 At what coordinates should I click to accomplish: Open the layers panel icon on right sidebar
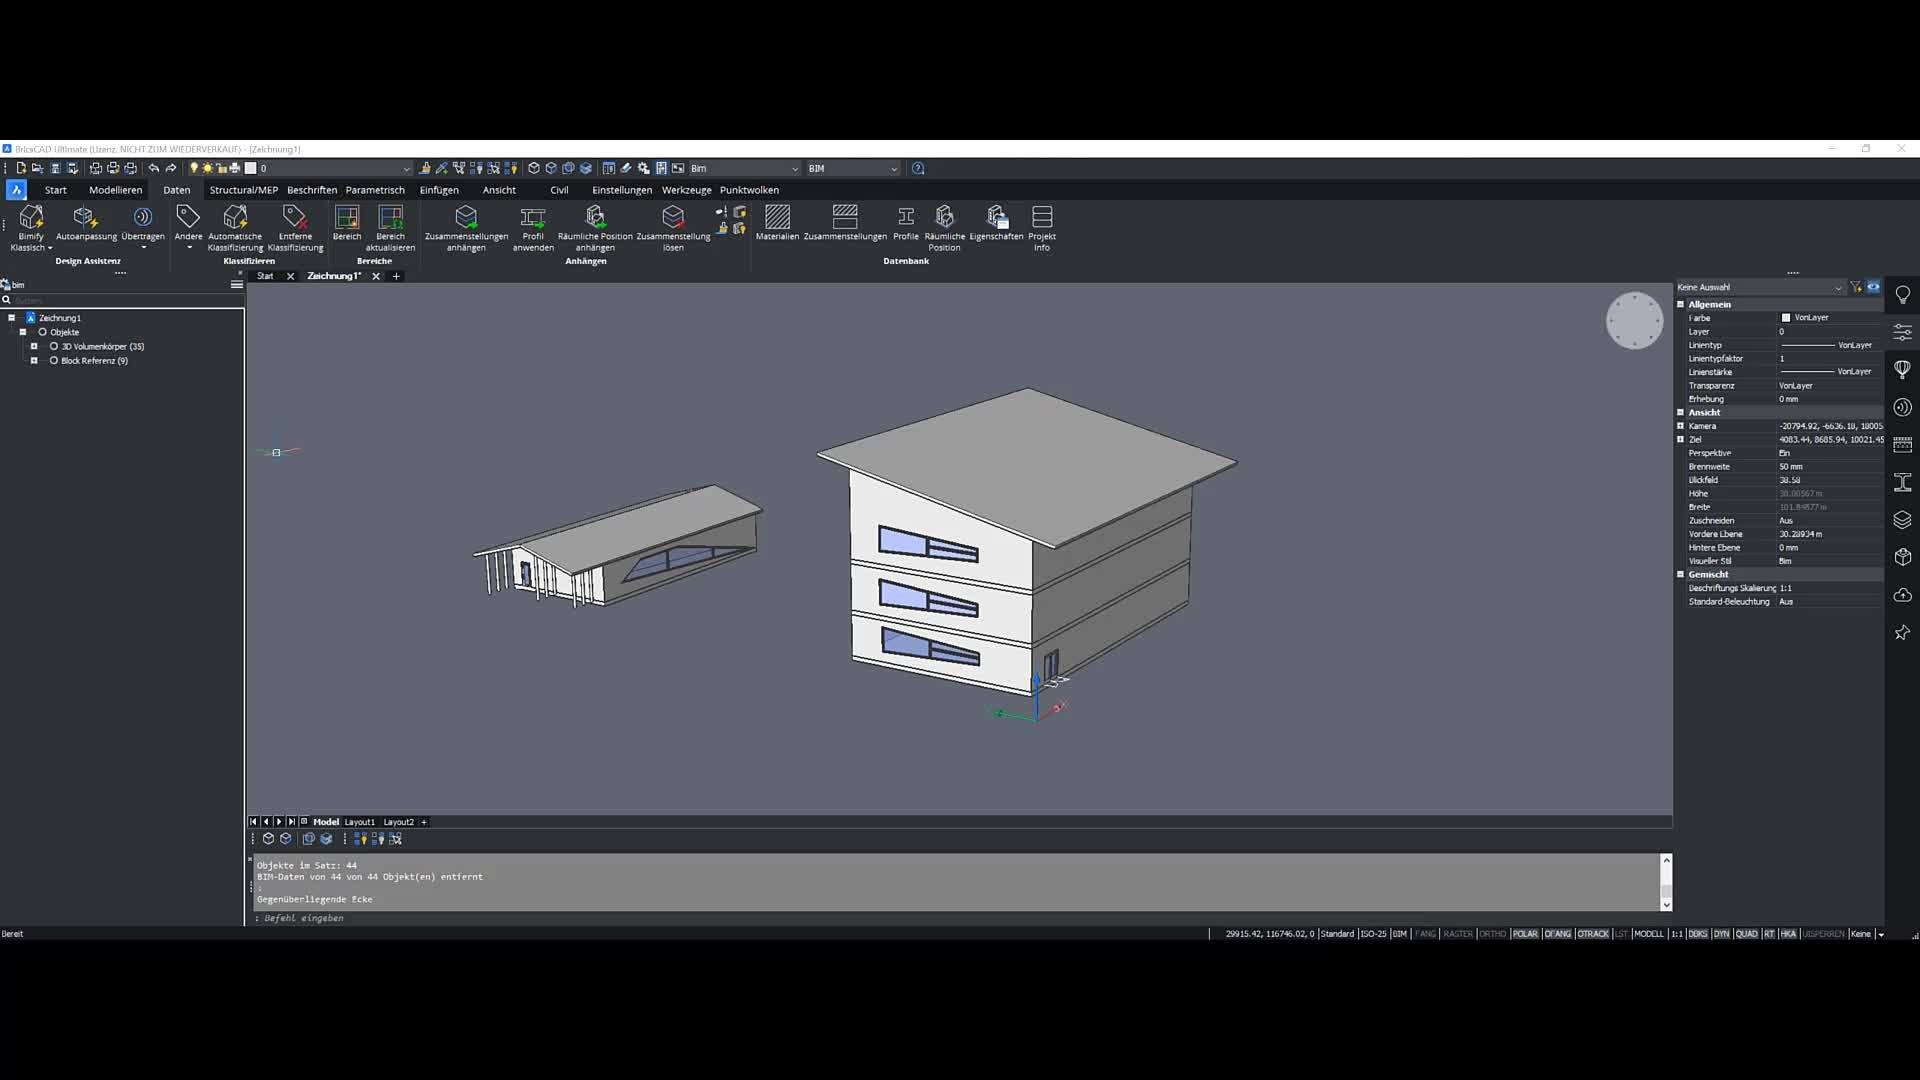(1902, 520)
